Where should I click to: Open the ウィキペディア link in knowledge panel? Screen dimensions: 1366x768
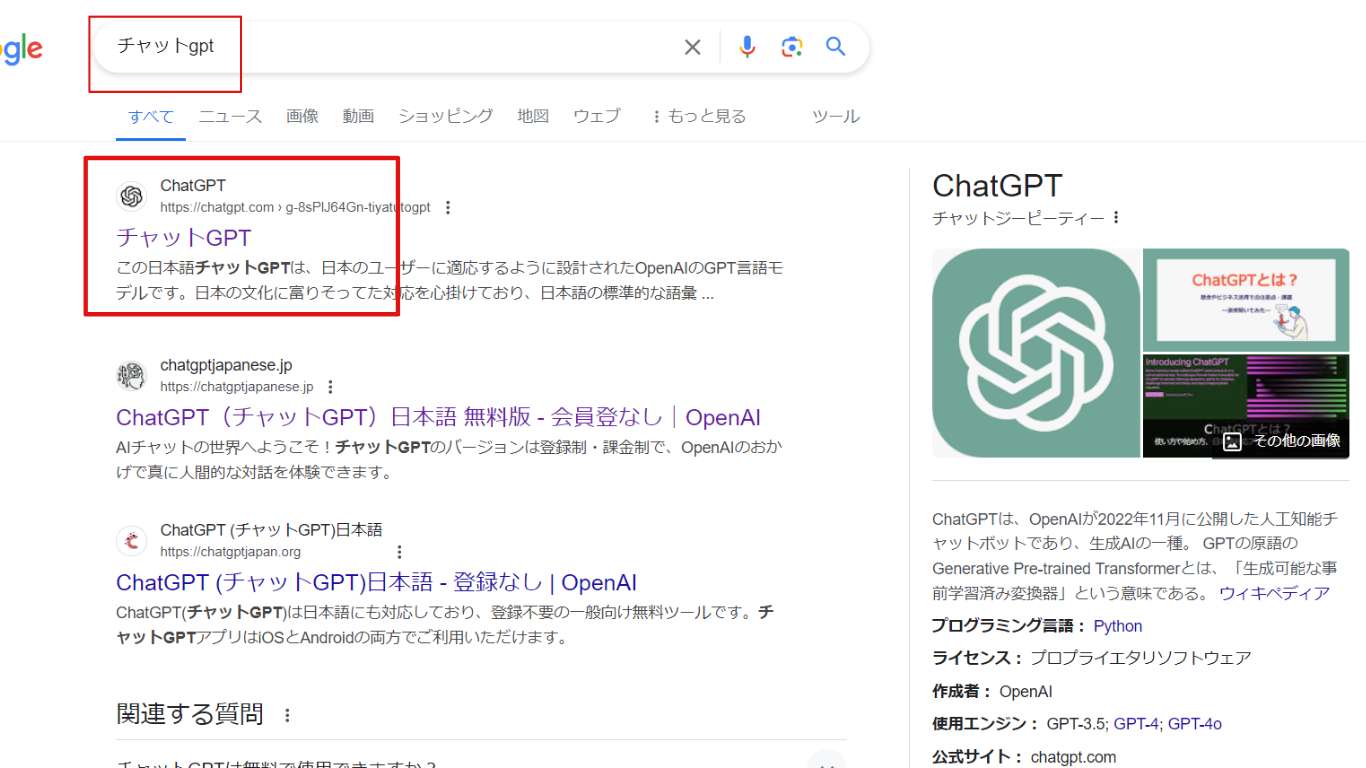[1274, 593]
